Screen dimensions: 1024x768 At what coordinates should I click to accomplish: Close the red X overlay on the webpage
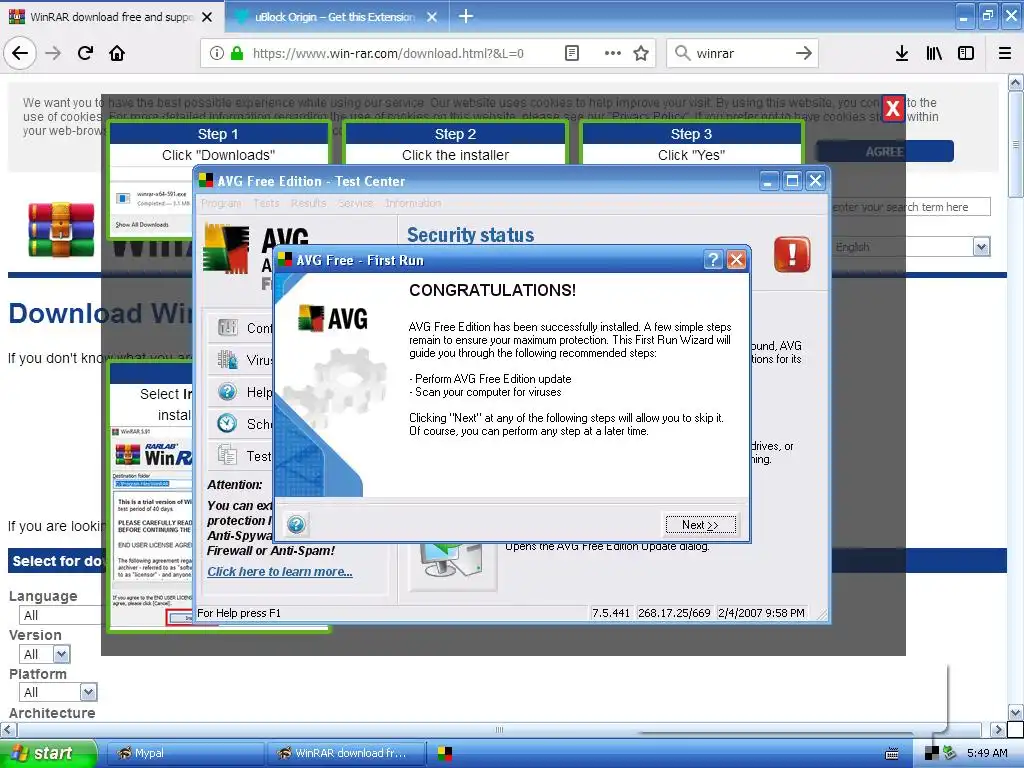click(893, 108)
